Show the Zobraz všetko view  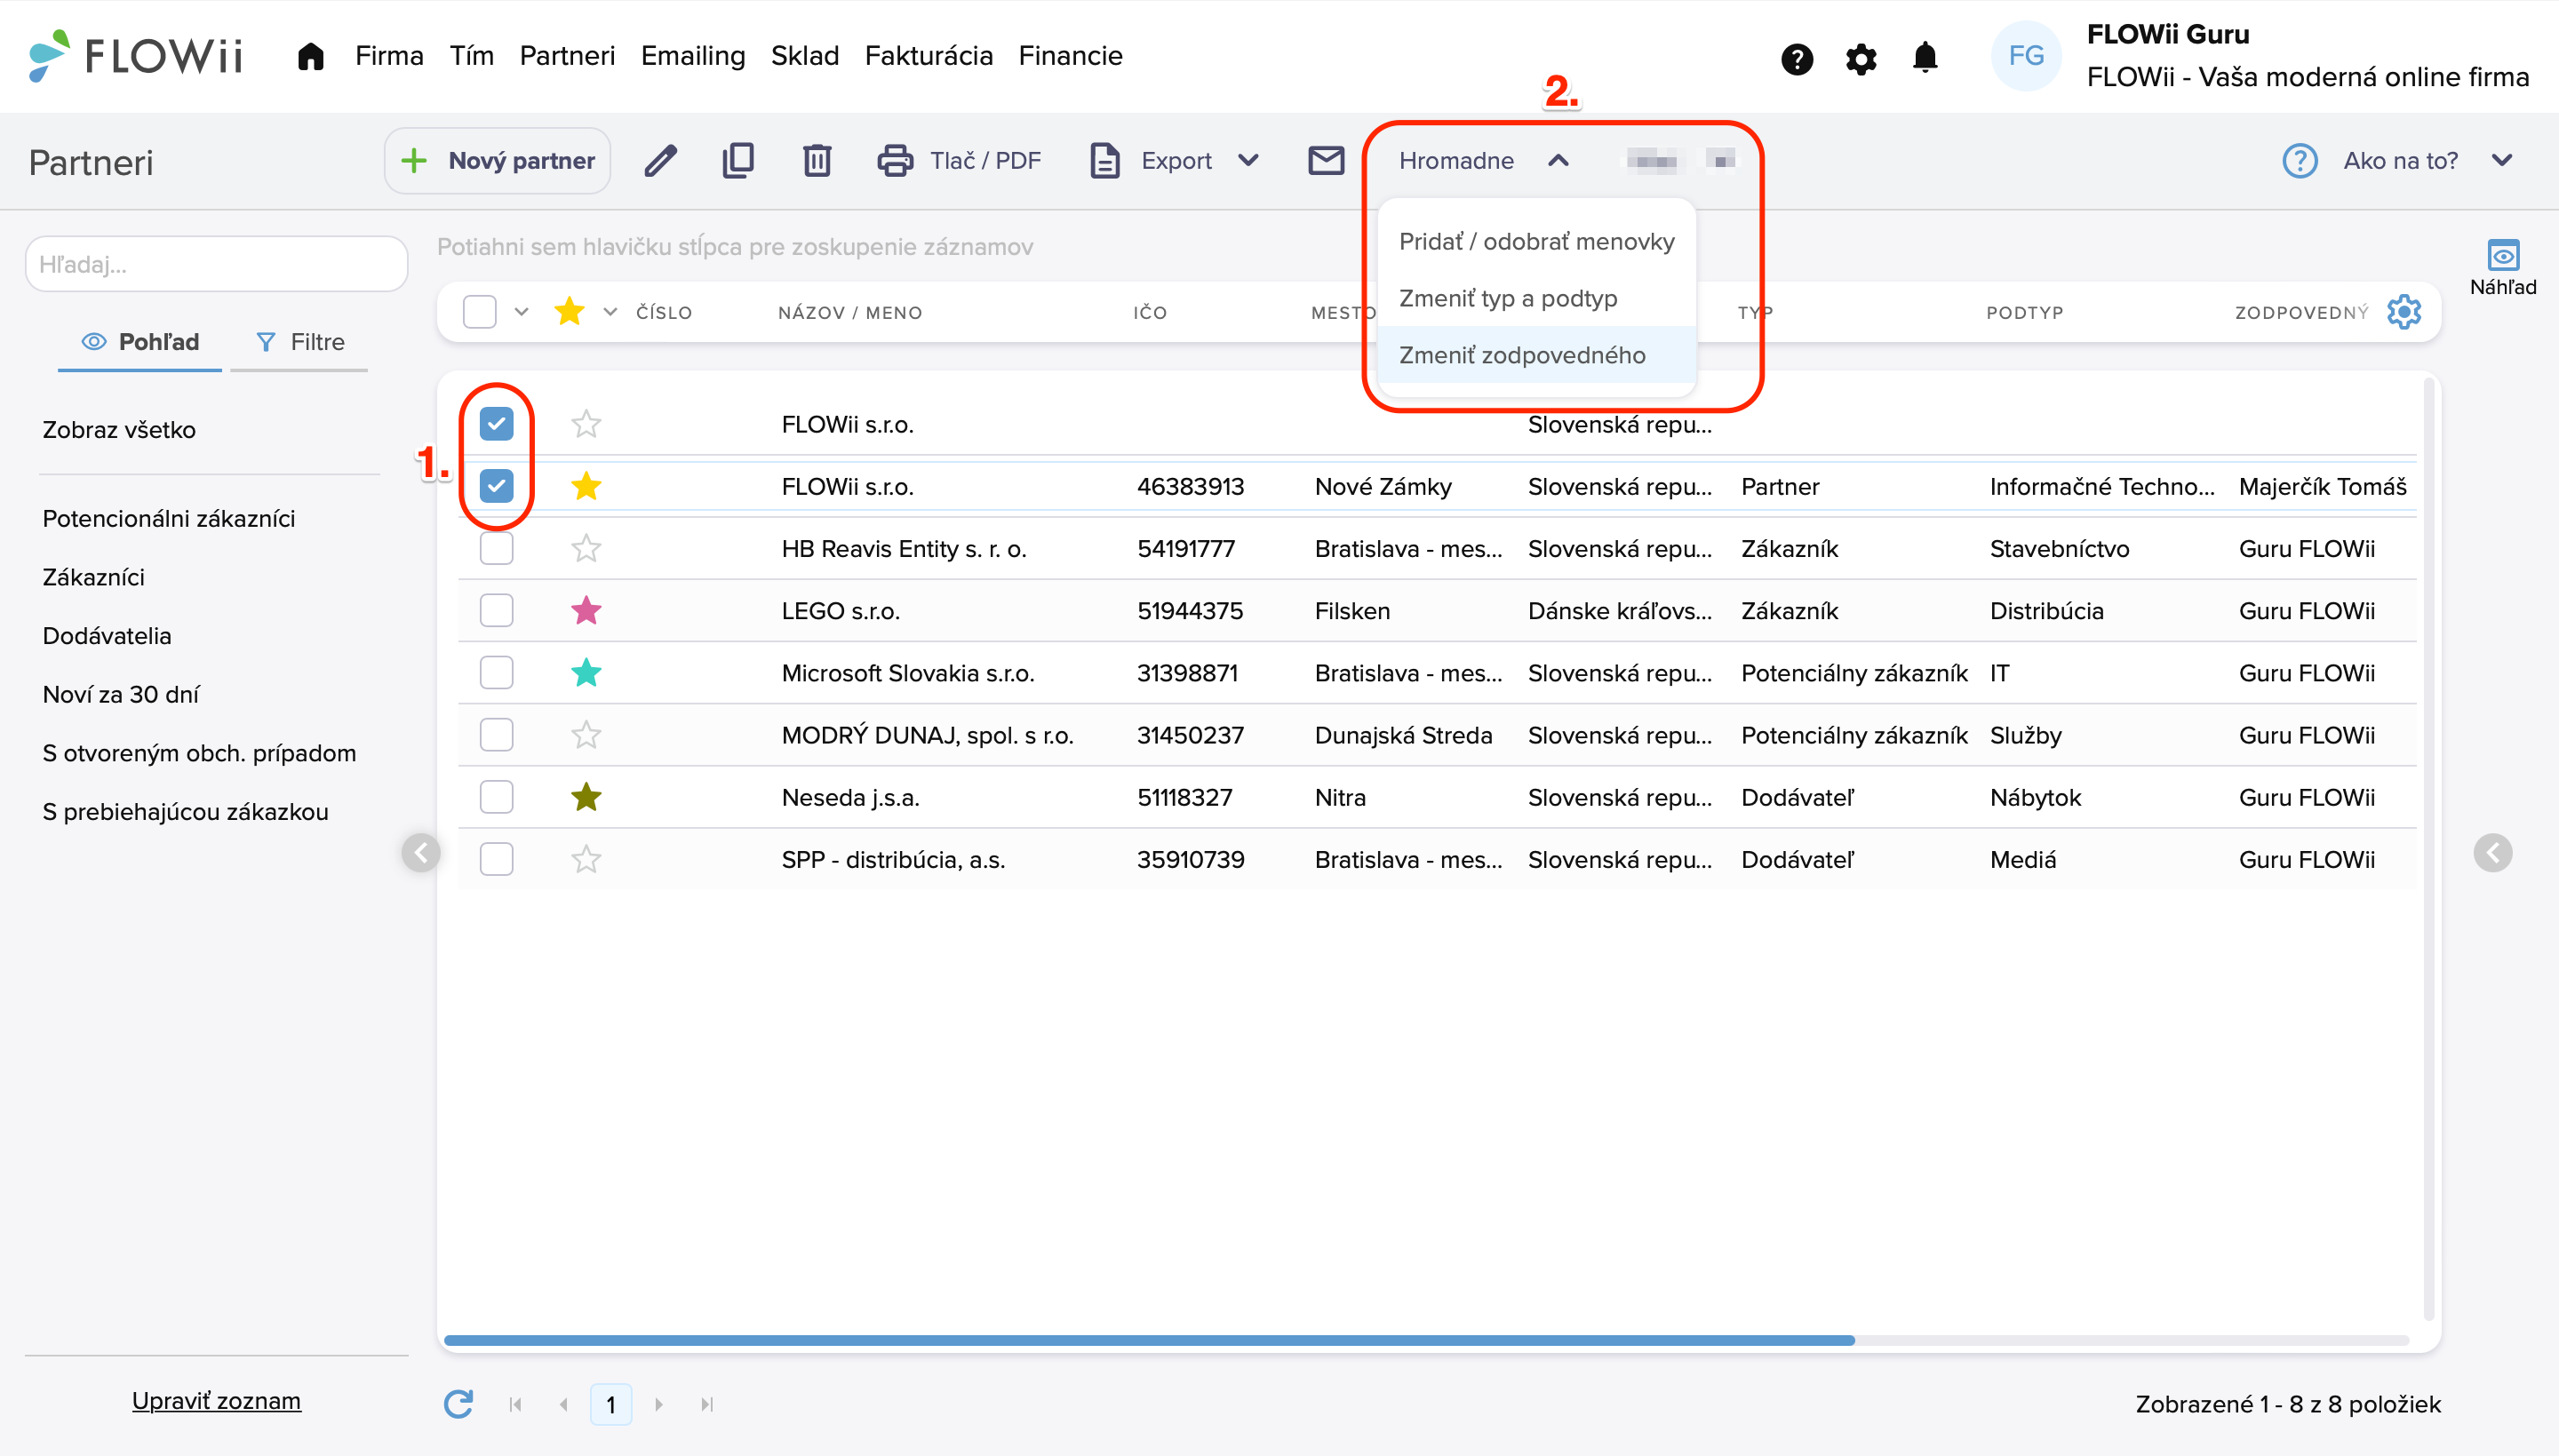coord(119,430)
